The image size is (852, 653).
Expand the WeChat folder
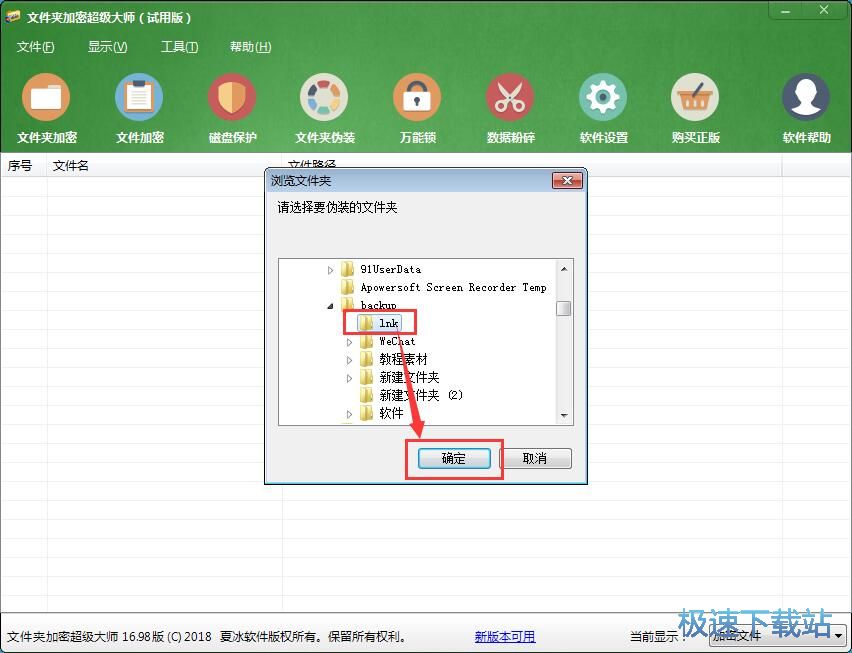coord(349,342)
